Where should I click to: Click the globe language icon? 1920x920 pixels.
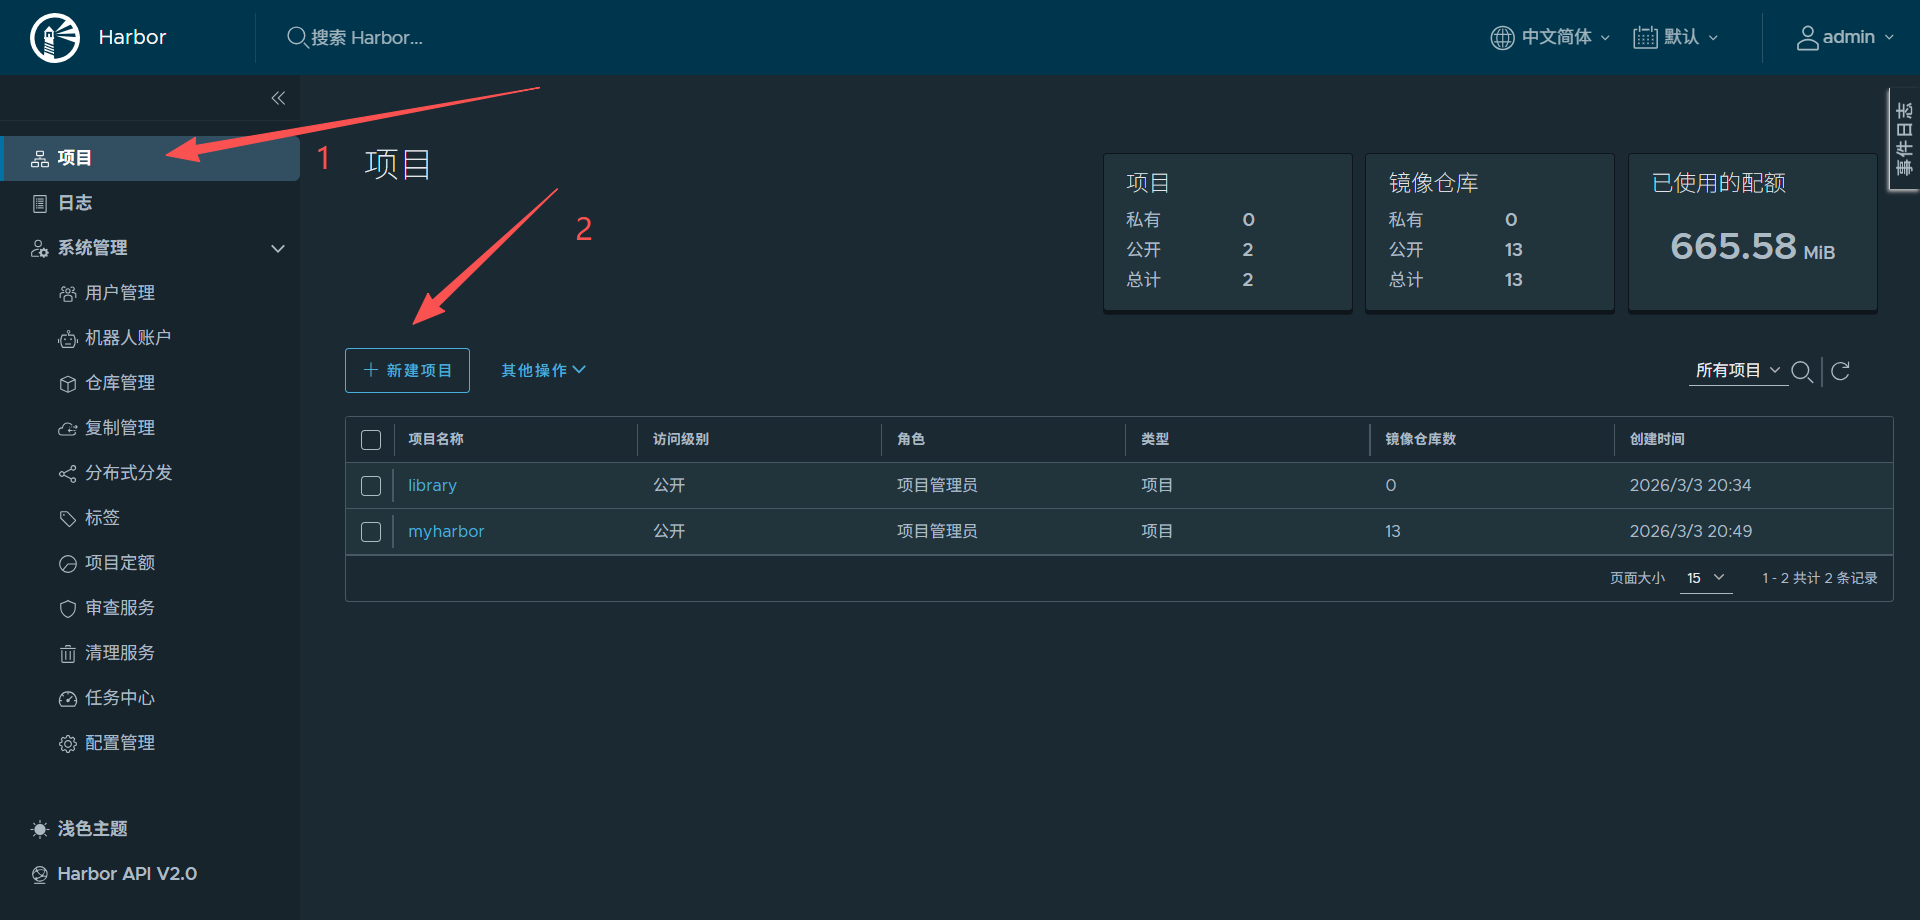(x=1502, y=37)
